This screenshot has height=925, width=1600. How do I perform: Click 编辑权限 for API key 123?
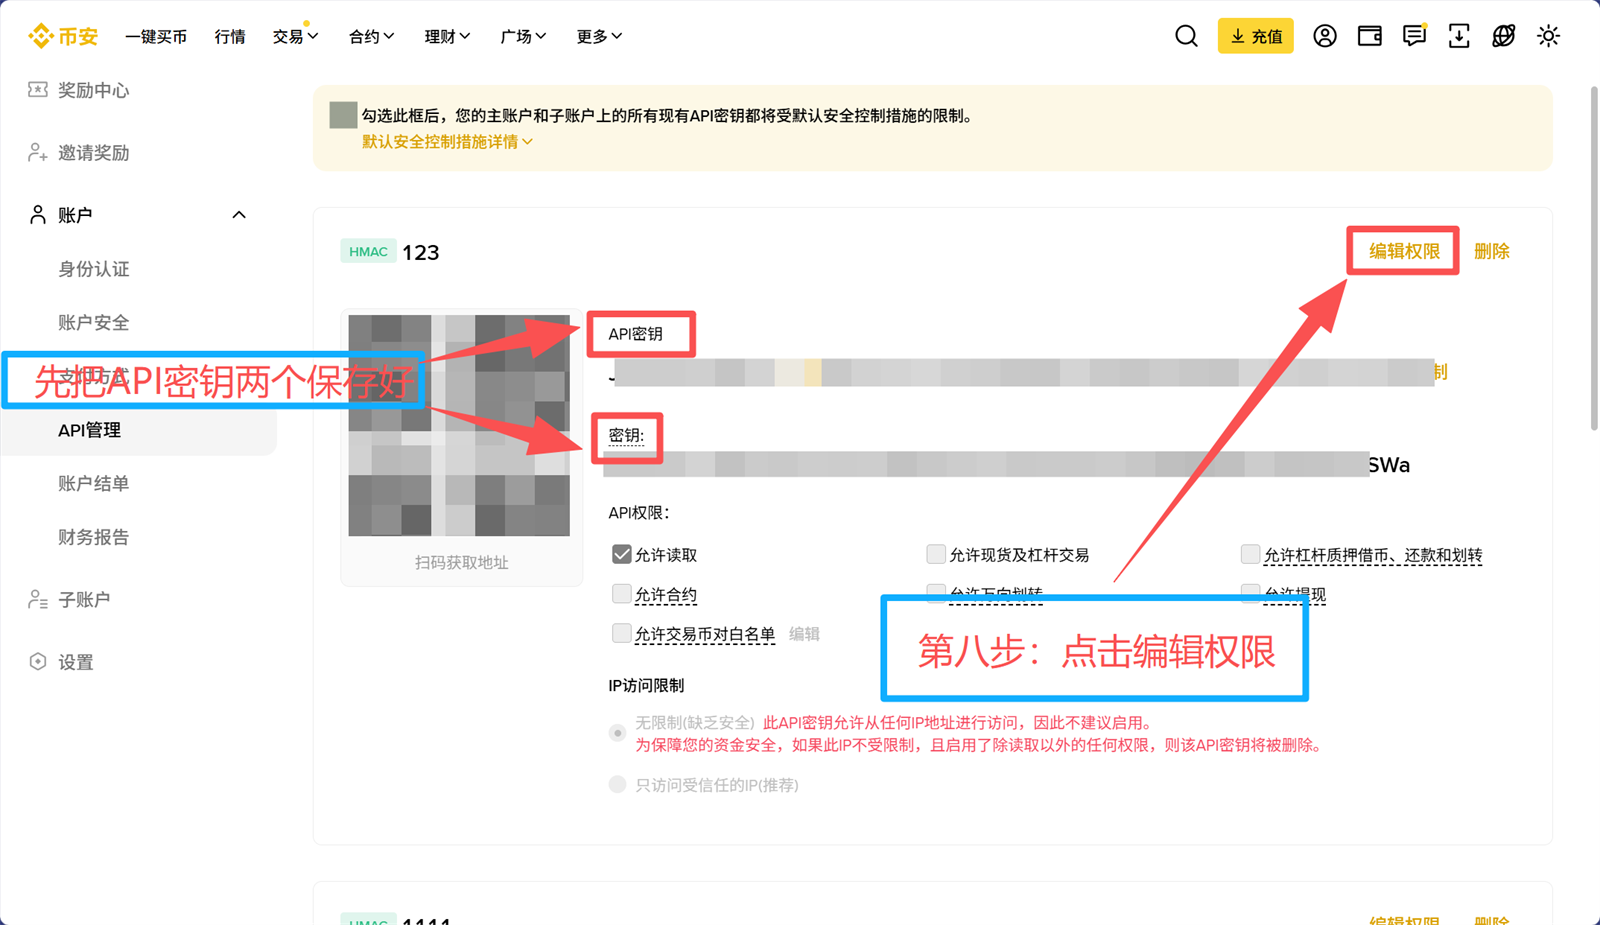[1404, 251]
